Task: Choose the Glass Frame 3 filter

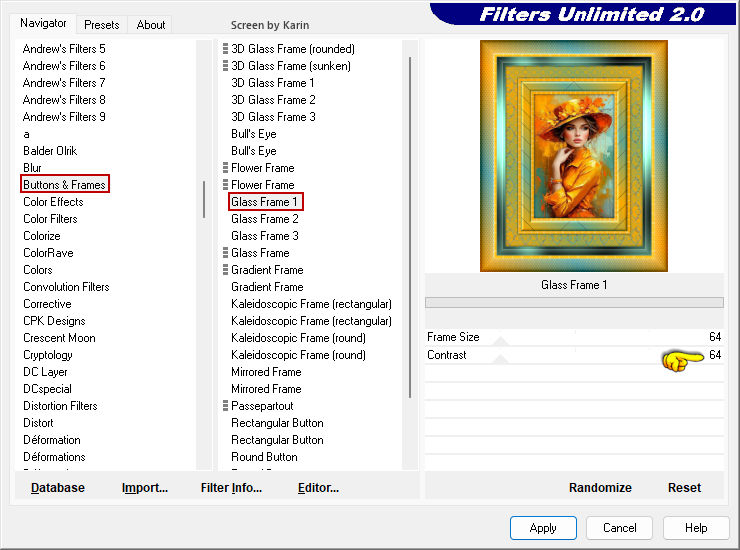Action: [265, 236]
